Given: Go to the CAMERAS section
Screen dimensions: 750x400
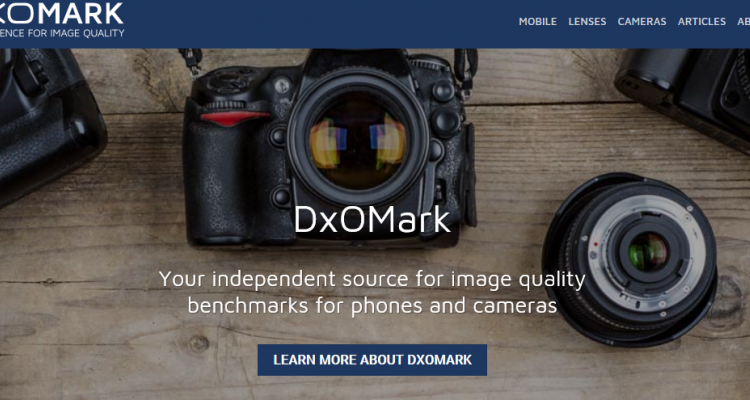Looking at the screenshot, I should pyautogui.click(x=642, y=22).
